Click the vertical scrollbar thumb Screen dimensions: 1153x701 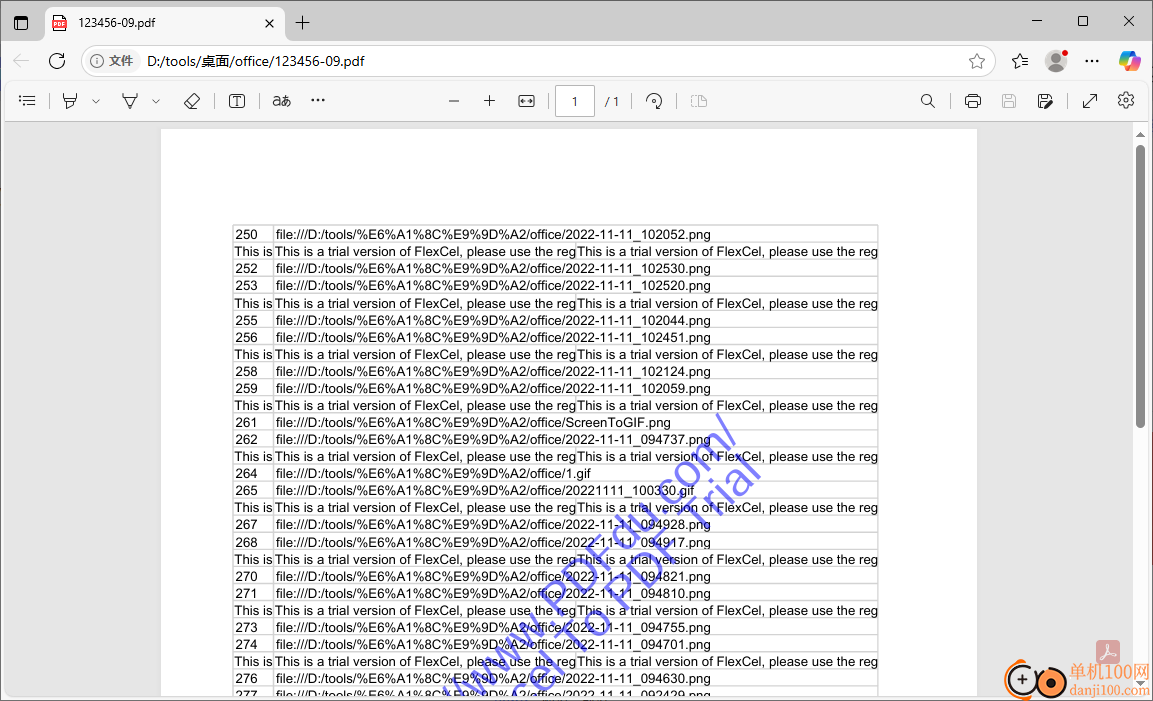click(1140, 286)
